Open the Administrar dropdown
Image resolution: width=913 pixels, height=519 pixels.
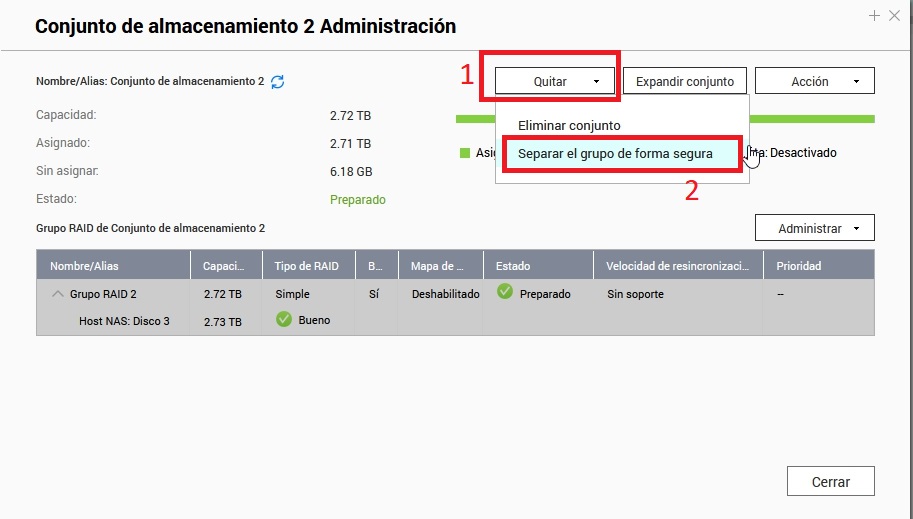(814, 228)
